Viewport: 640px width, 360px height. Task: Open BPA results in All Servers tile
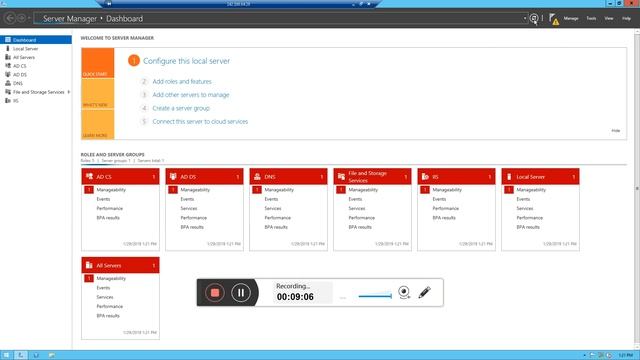108,316
